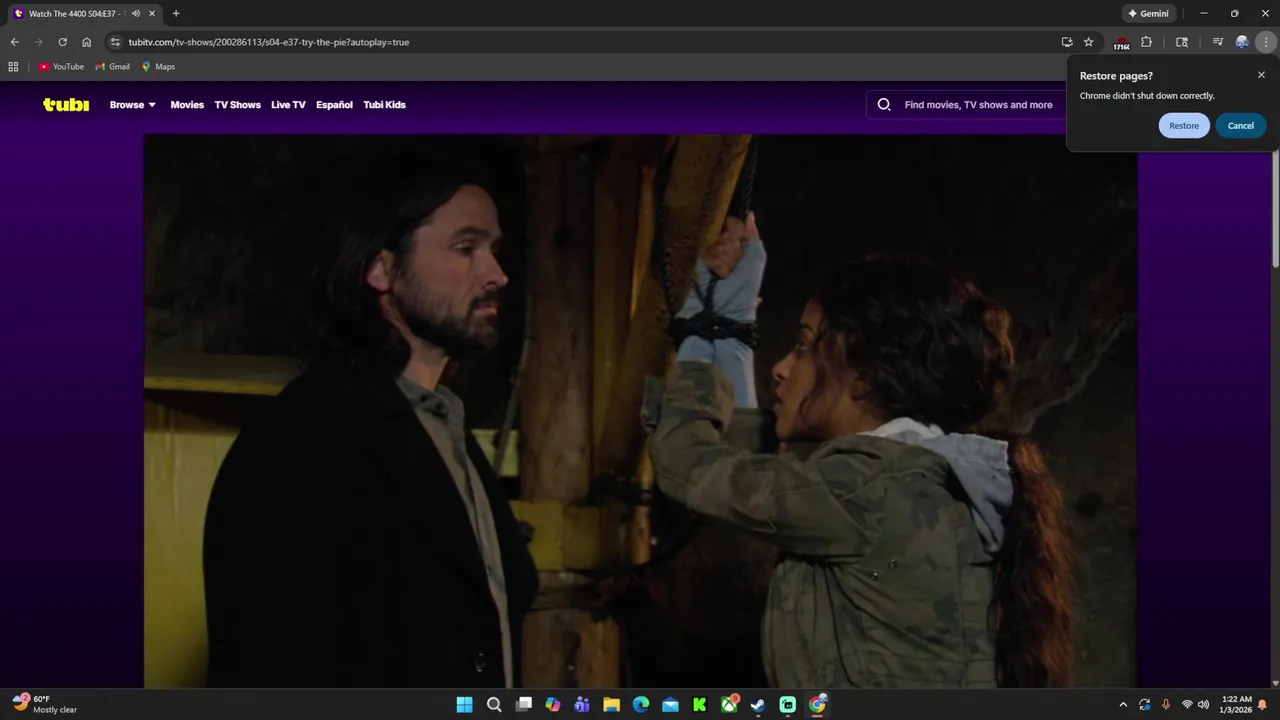Screen dimensions: 1280x720
Task: Go to TV Shows section
Action: [238, 104]
